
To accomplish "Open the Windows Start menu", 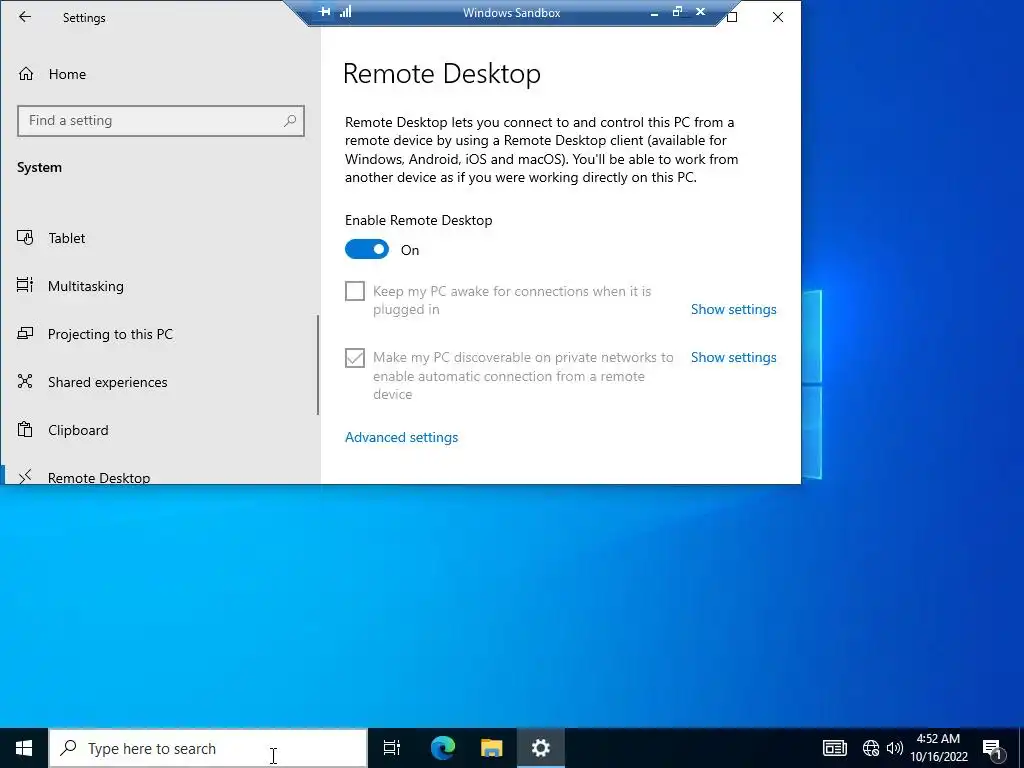I will coord(24,748).
